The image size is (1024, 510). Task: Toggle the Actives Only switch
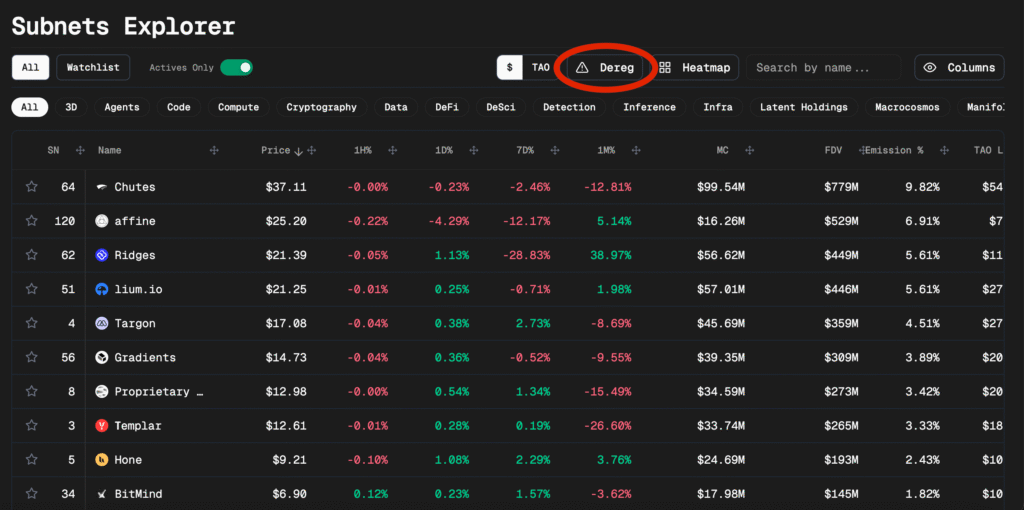pyautogui.click(x=236, y=67)
